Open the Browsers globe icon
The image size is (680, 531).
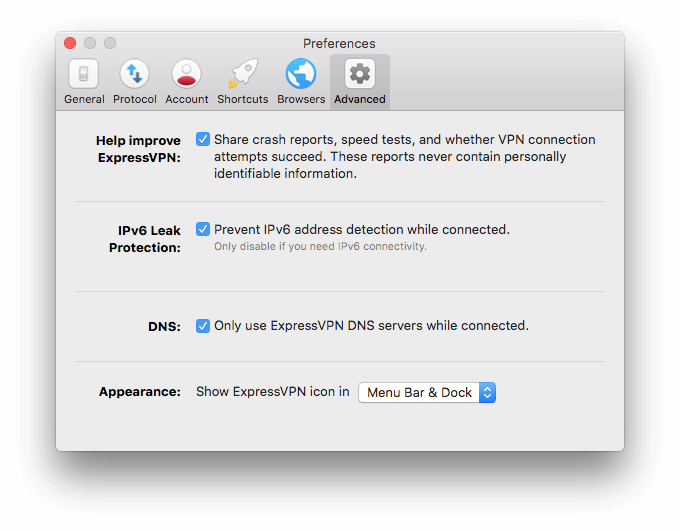(x=301, y=74)
